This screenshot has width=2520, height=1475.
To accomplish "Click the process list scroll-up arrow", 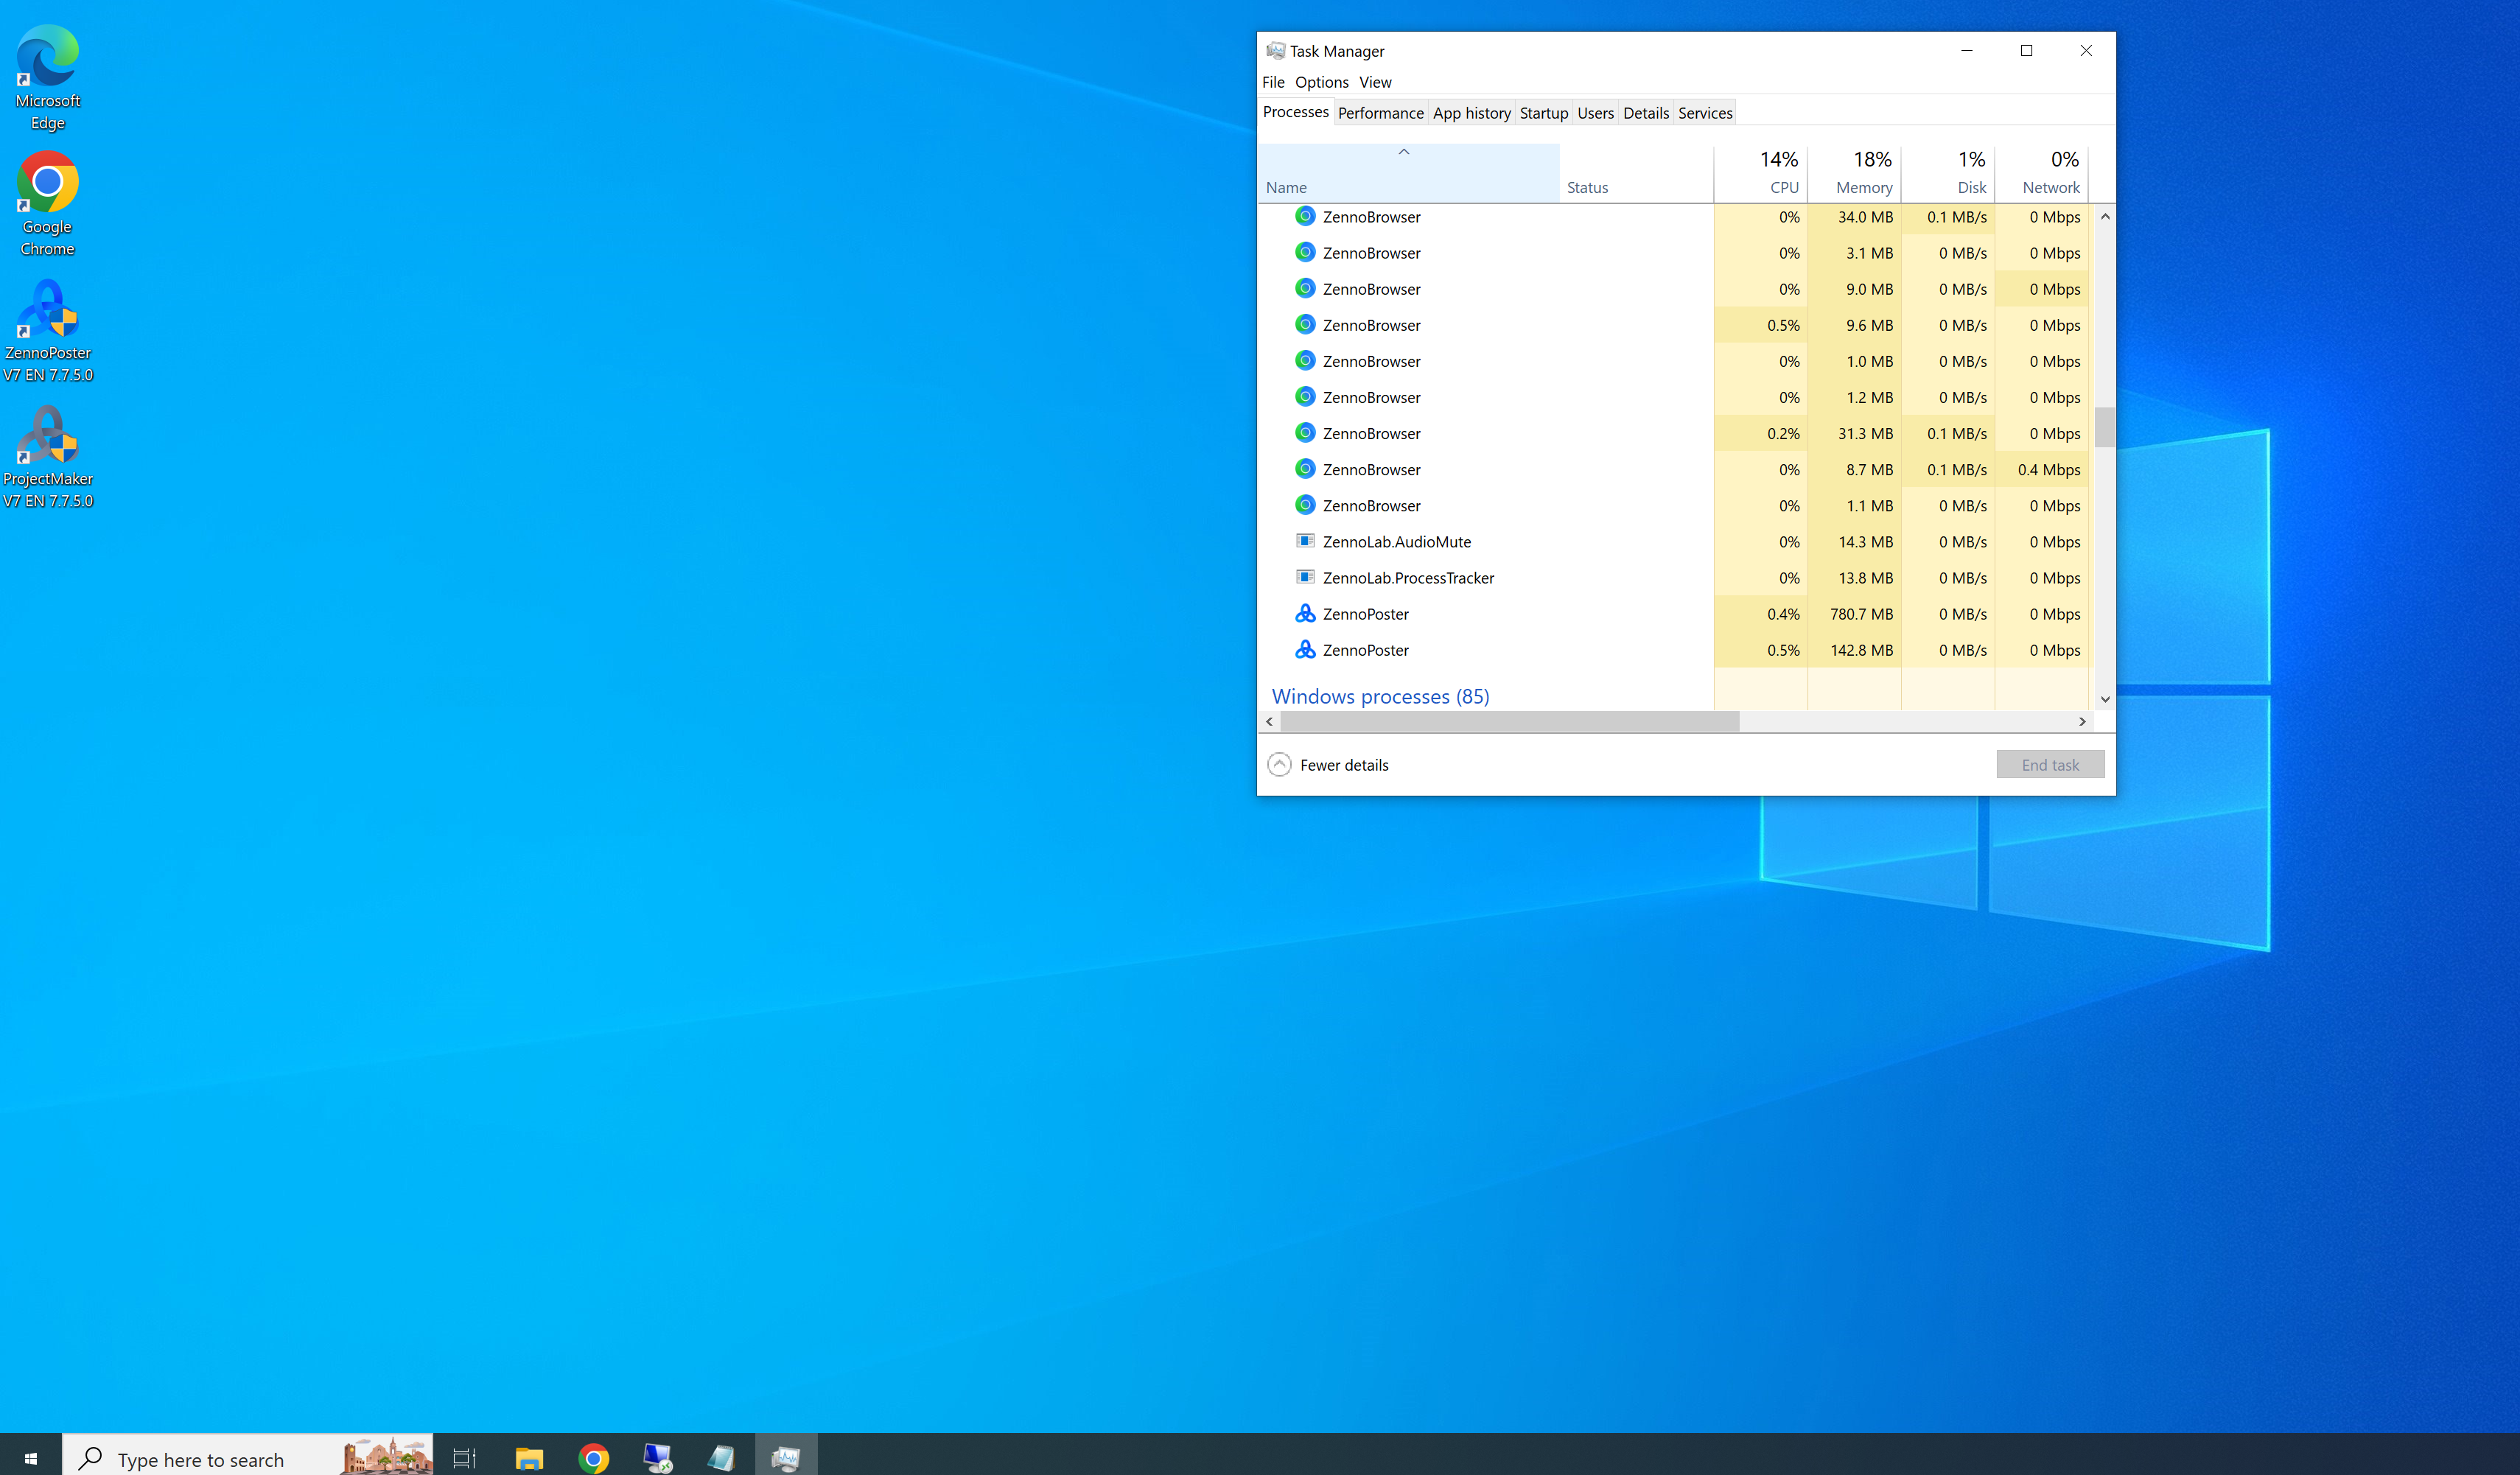I will pyautogui.click(x=2105, y=216).
